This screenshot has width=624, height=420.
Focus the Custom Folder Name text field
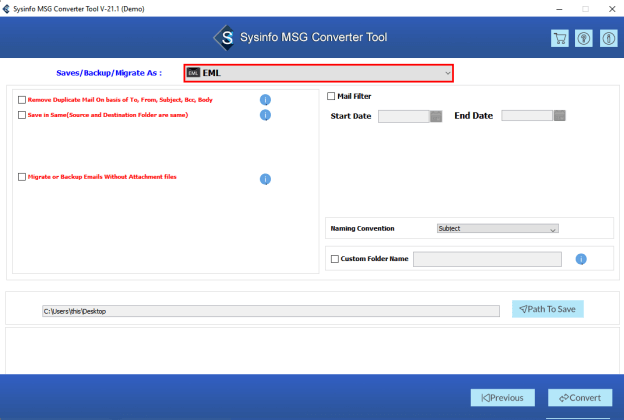487,259
